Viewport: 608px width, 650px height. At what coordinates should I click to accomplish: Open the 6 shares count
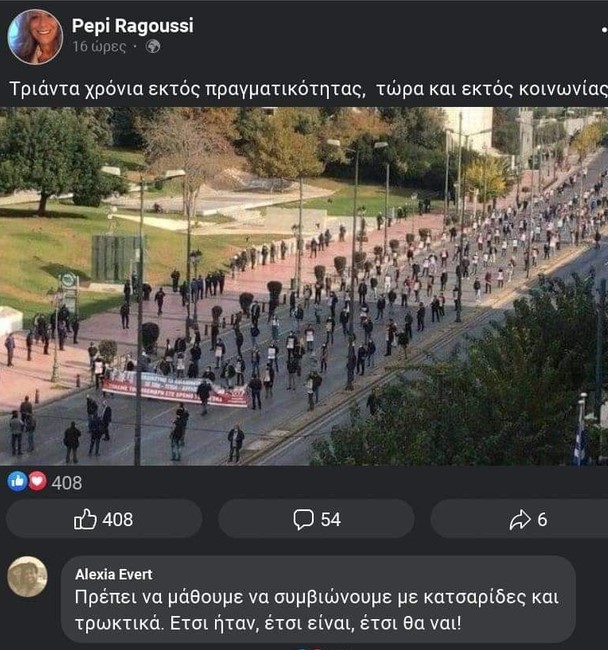click(x=542, y=519)
